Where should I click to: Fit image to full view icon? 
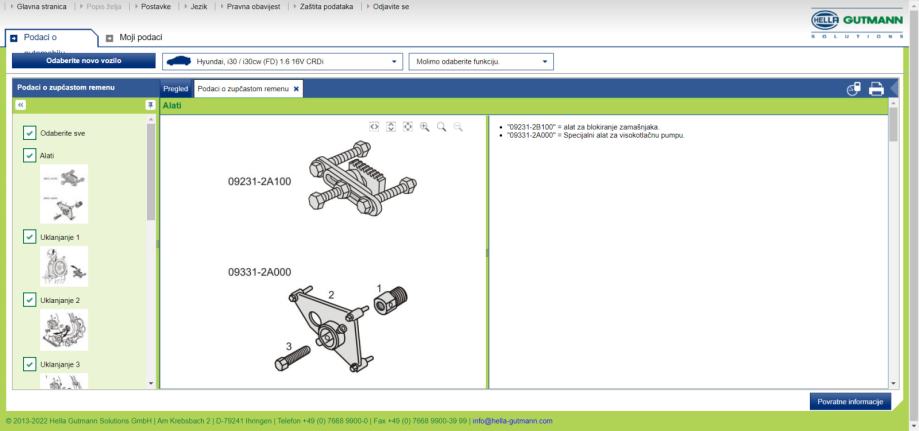coord(408,127)
